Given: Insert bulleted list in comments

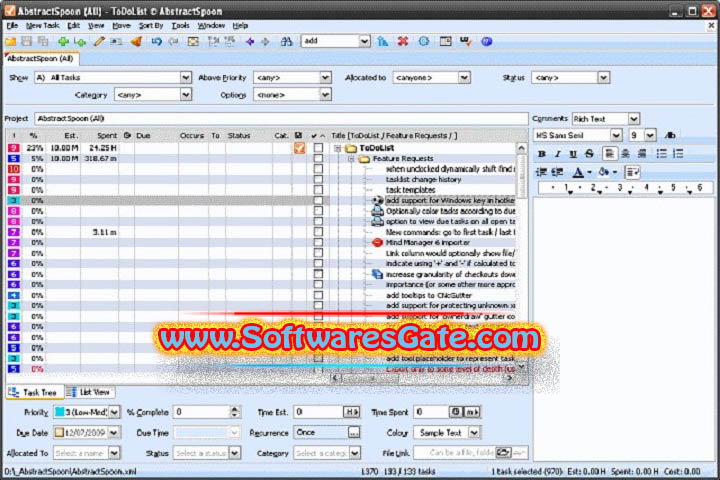Looking at the screenshot, I should pos(661,154).
